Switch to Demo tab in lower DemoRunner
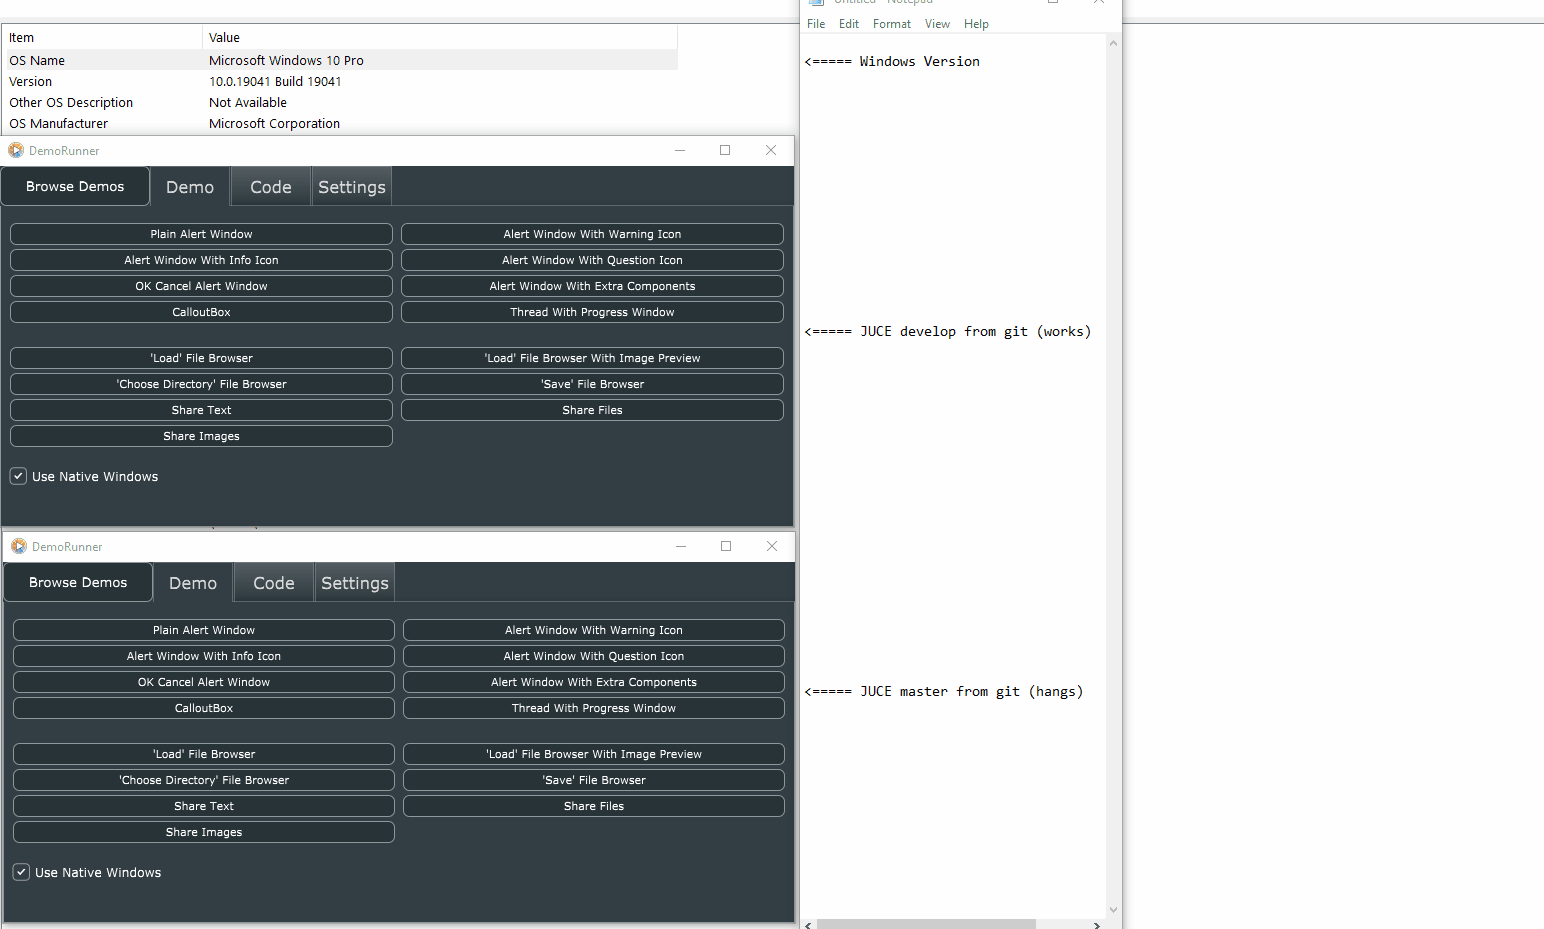Screen dimensions: 1544x929 point(193,583)
